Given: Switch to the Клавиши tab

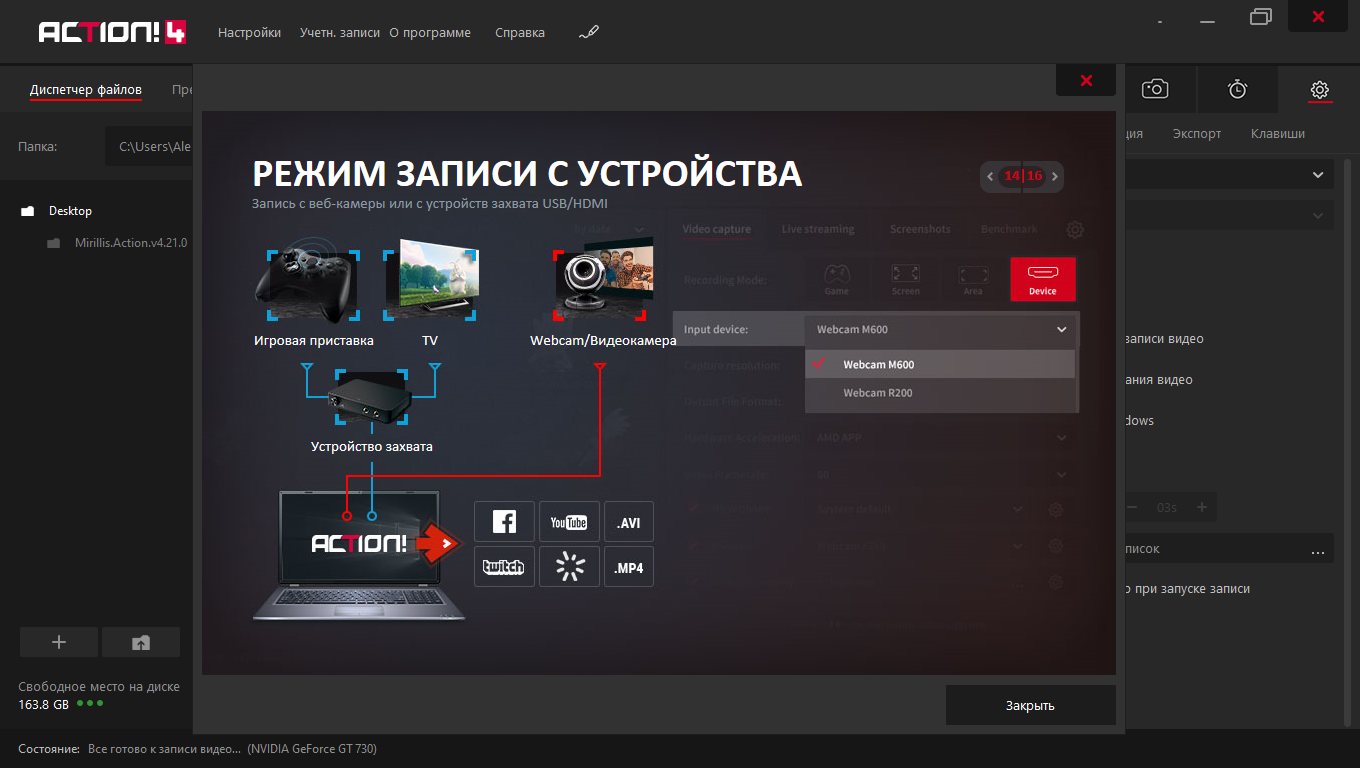Looking at the screenshot, I should pos(1278,134).
